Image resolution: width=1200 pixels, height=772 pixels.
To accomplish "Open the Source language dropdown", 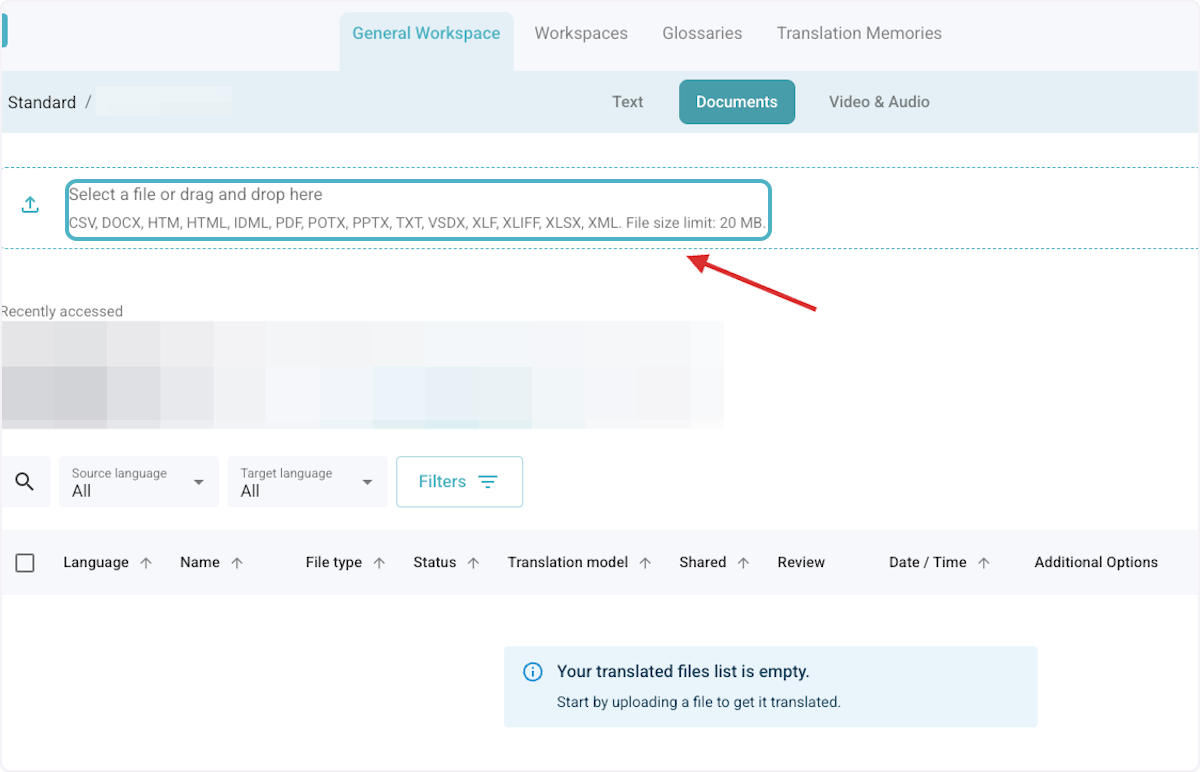I will pos(138,482).
